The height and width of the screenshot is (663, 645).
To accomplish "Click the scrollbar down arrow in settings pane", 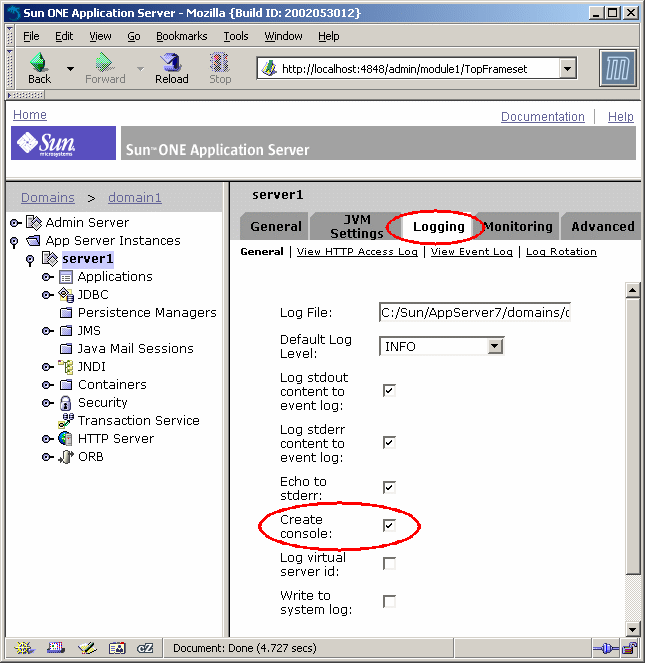I will coord(632,629).
